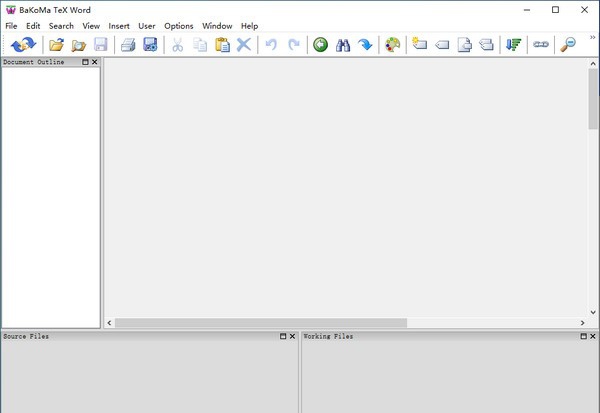This screenshot has width=600, height=413.
Task: Open the Options menu
Action: point(179,25)
